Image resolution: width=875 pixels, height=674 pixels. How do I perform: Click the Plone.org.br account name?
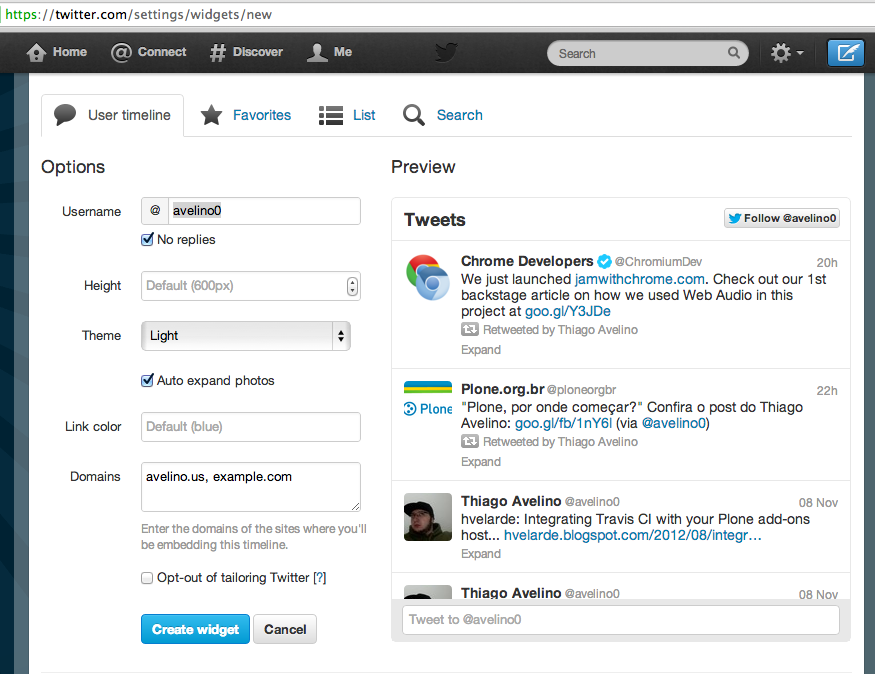point(502,389)
